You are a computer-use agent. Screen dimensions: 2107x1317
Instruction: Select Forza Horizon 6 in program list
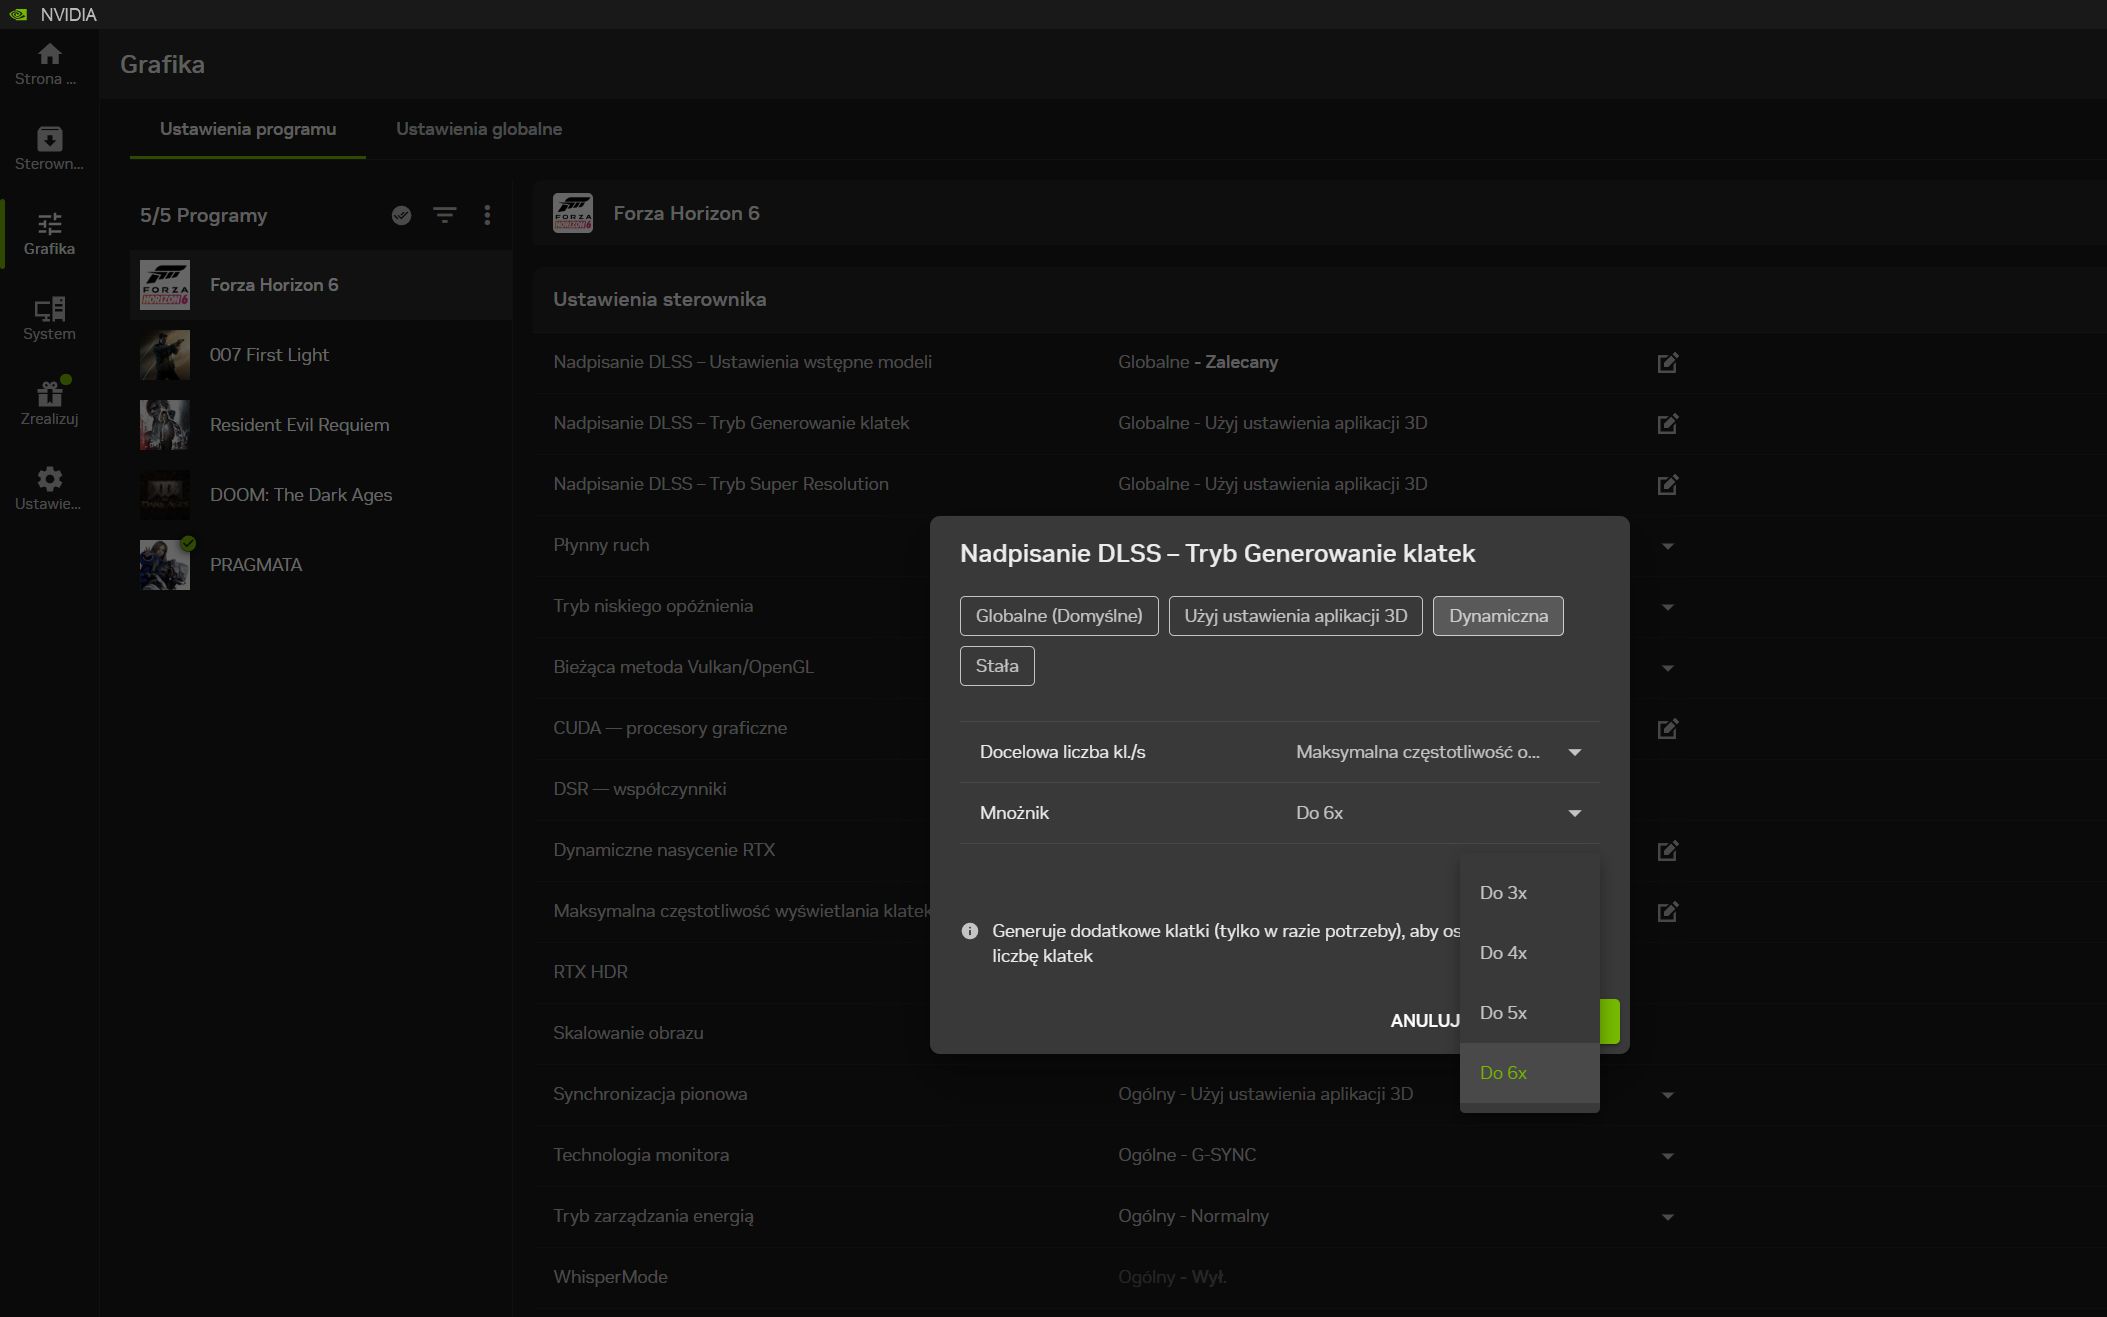pyautogui.click(x=321, y=285)
